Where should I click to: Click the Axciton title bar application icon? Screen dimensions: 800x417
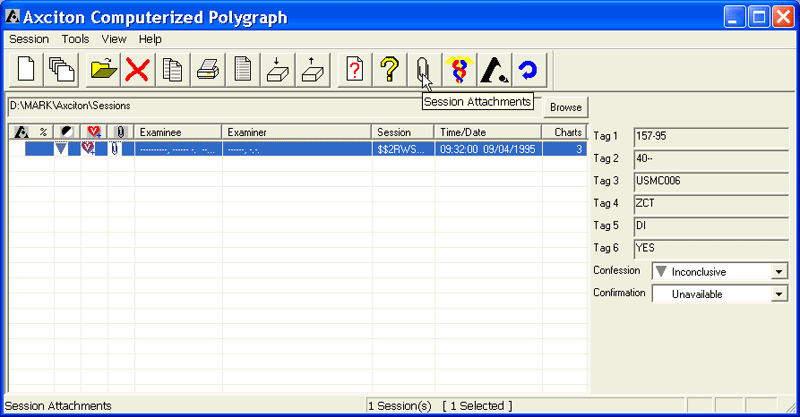pyautogui.click(x=12, y=17)
